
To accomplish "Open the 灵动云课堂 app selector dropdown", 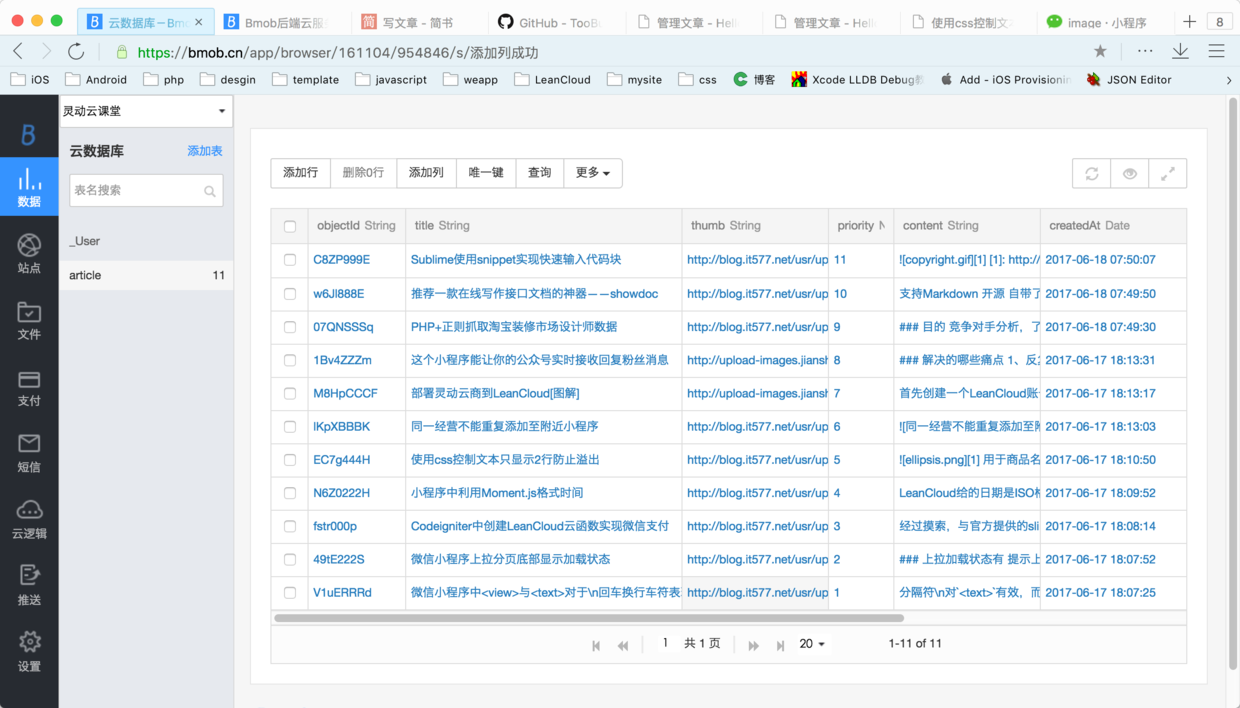I will tap(146, 111).
